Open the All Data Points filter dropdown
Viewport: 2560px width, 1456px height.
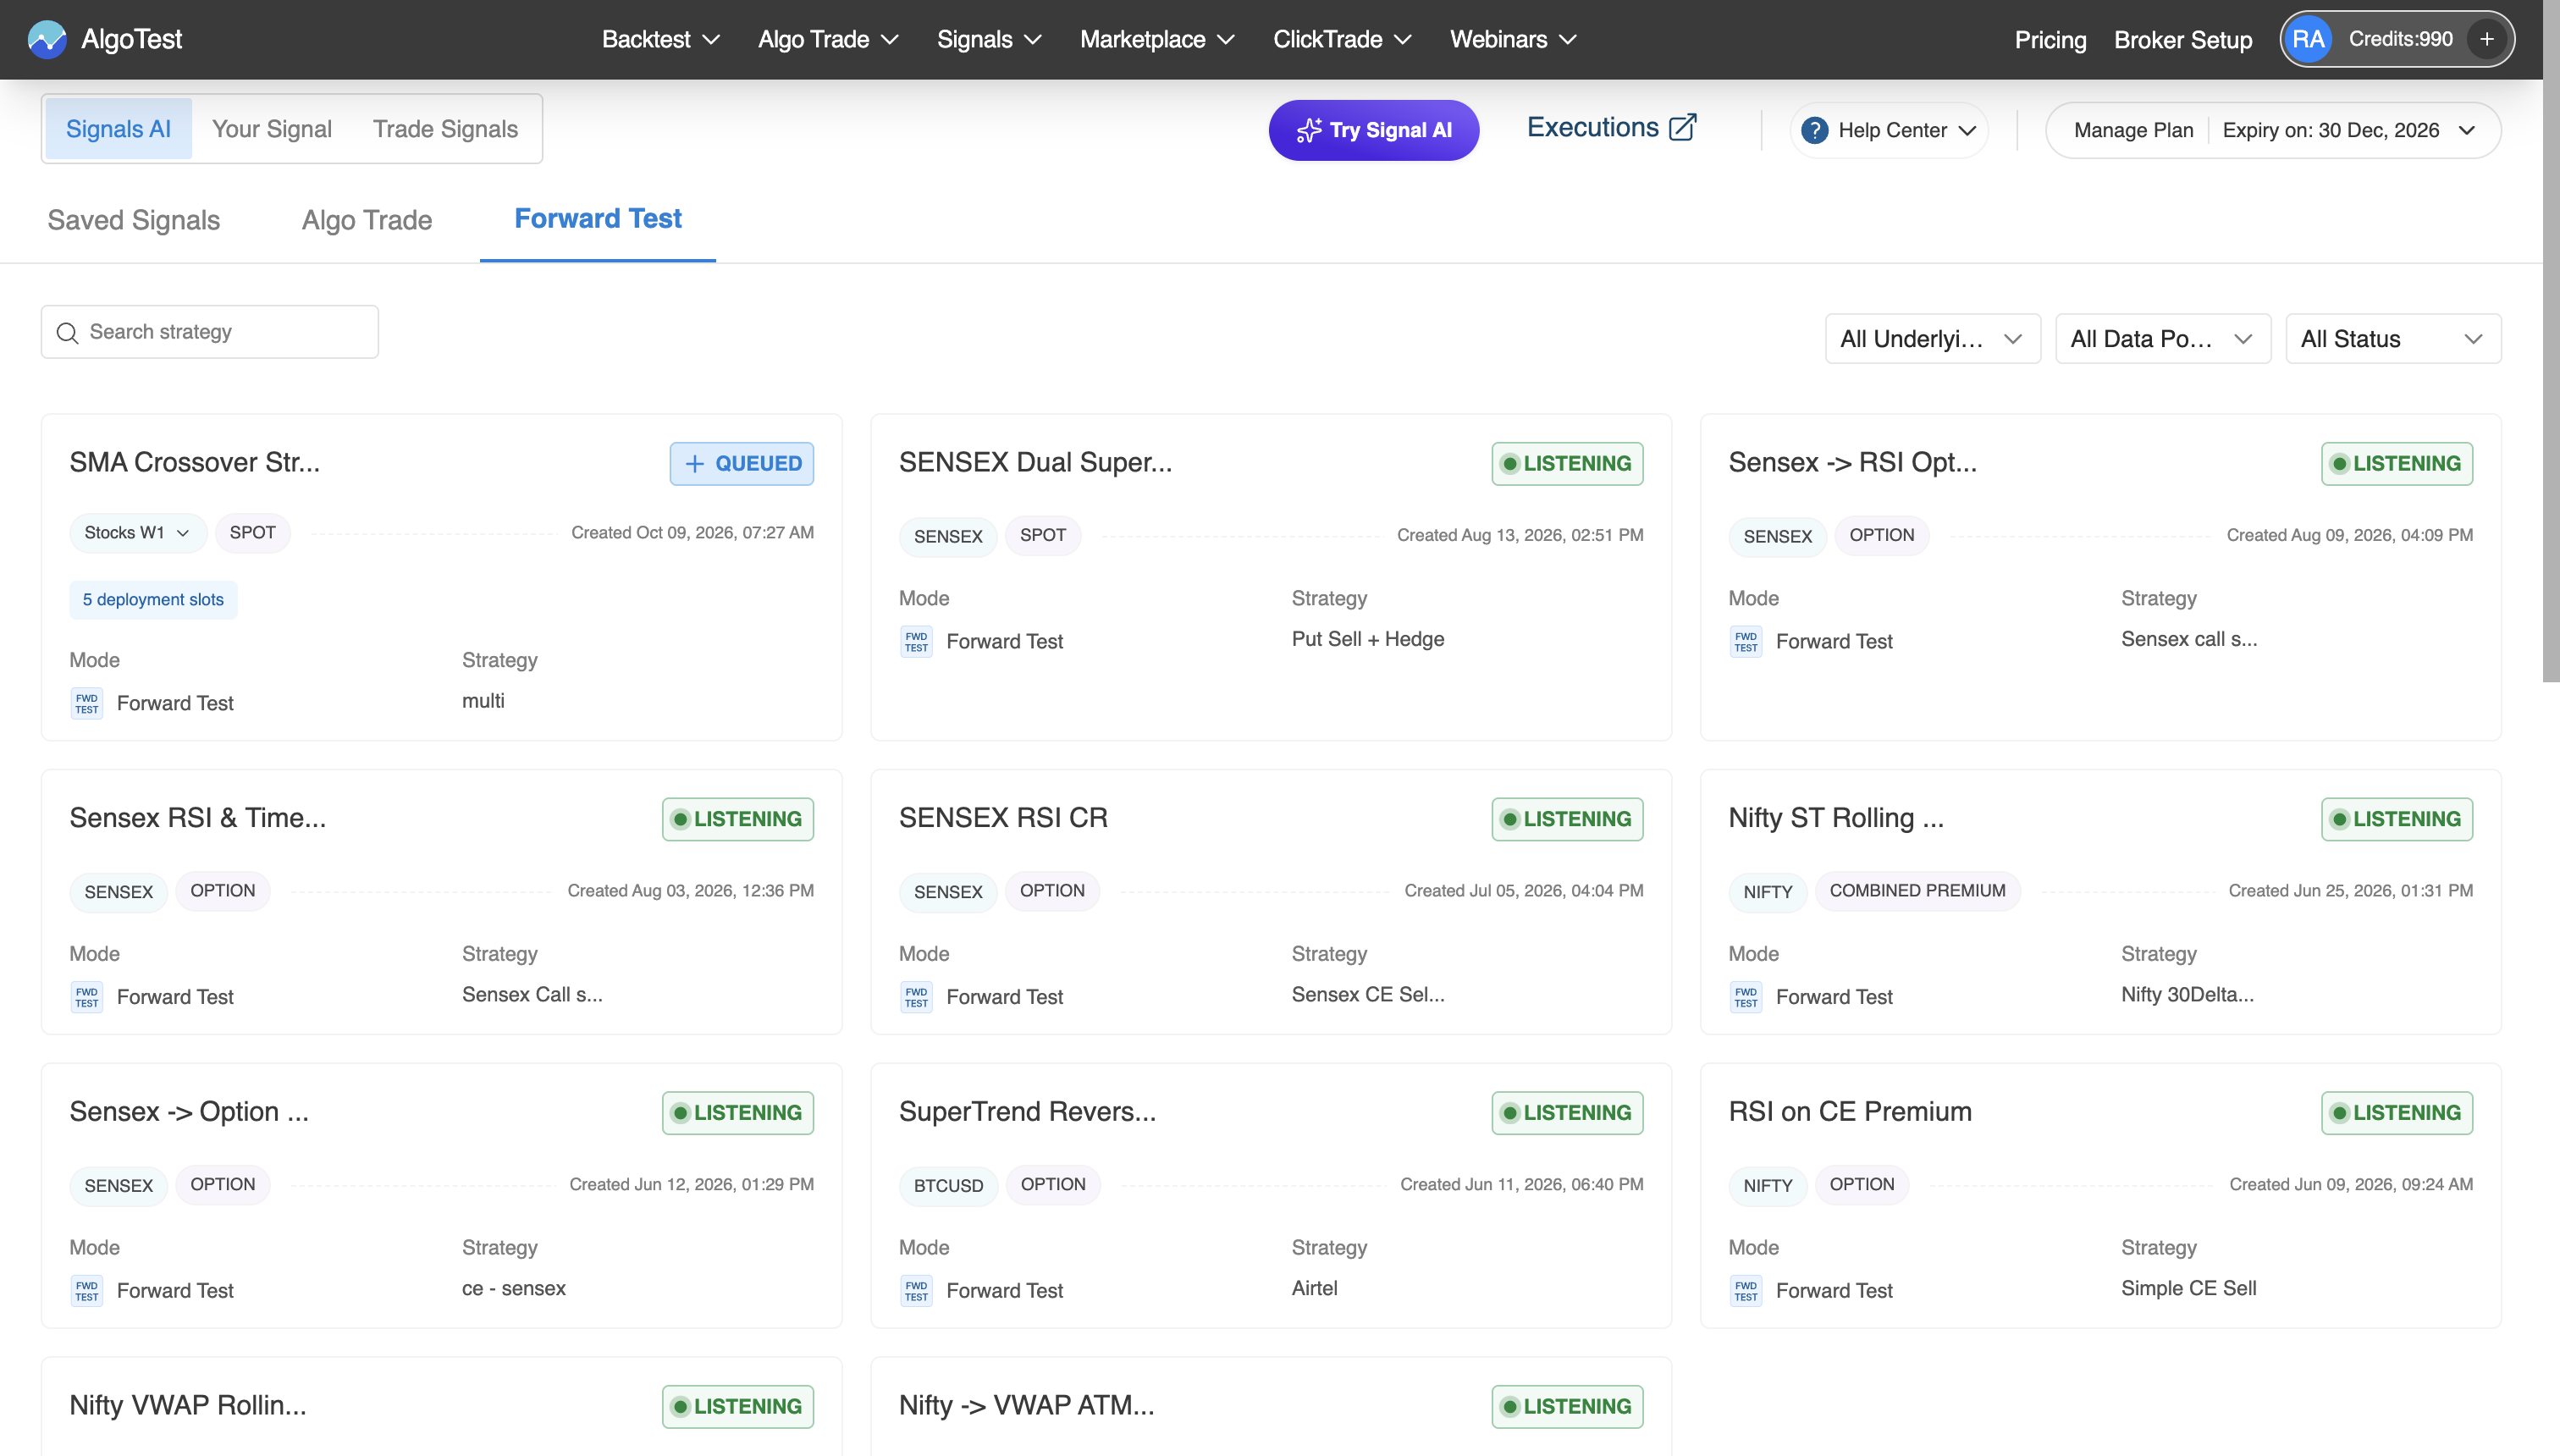click(2162, 339)
